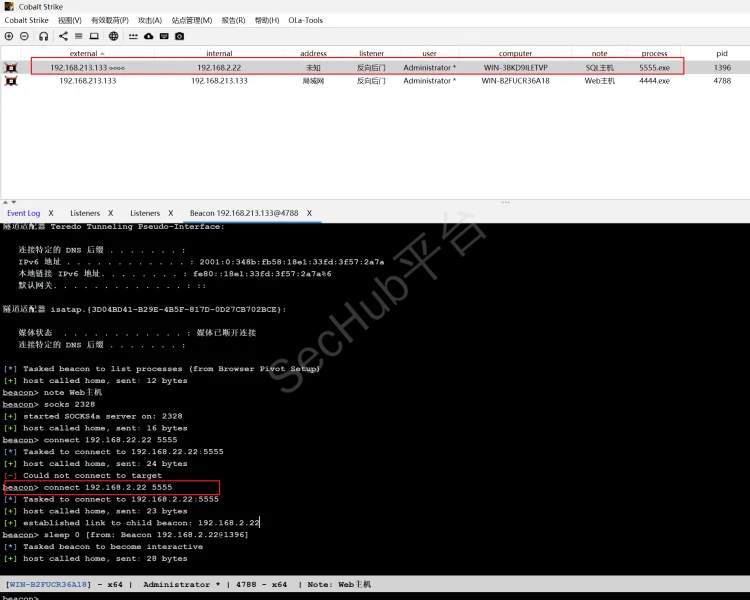The image size is (750, 600).
Task: Close the Event Log tab
Action: coord(51,213)
